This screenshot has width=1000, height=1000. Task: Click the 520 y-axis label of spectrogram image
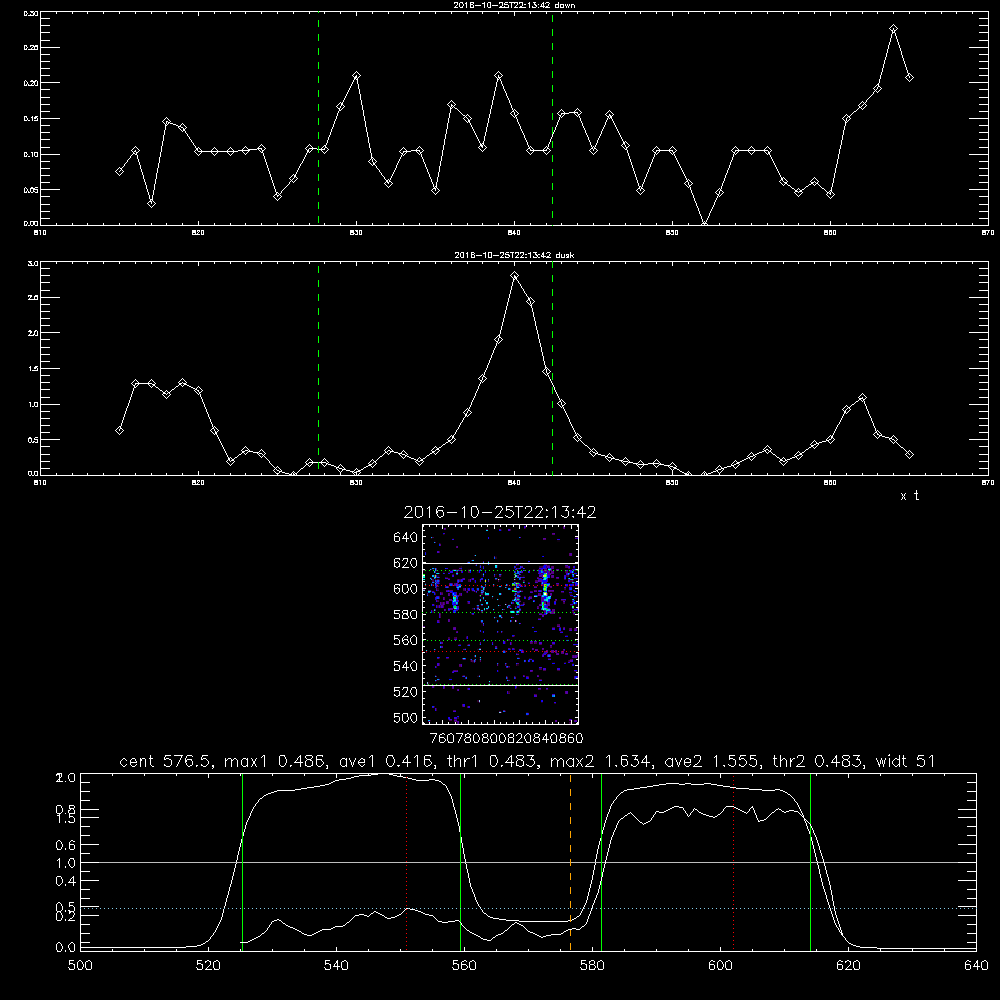tap(406, 692)
